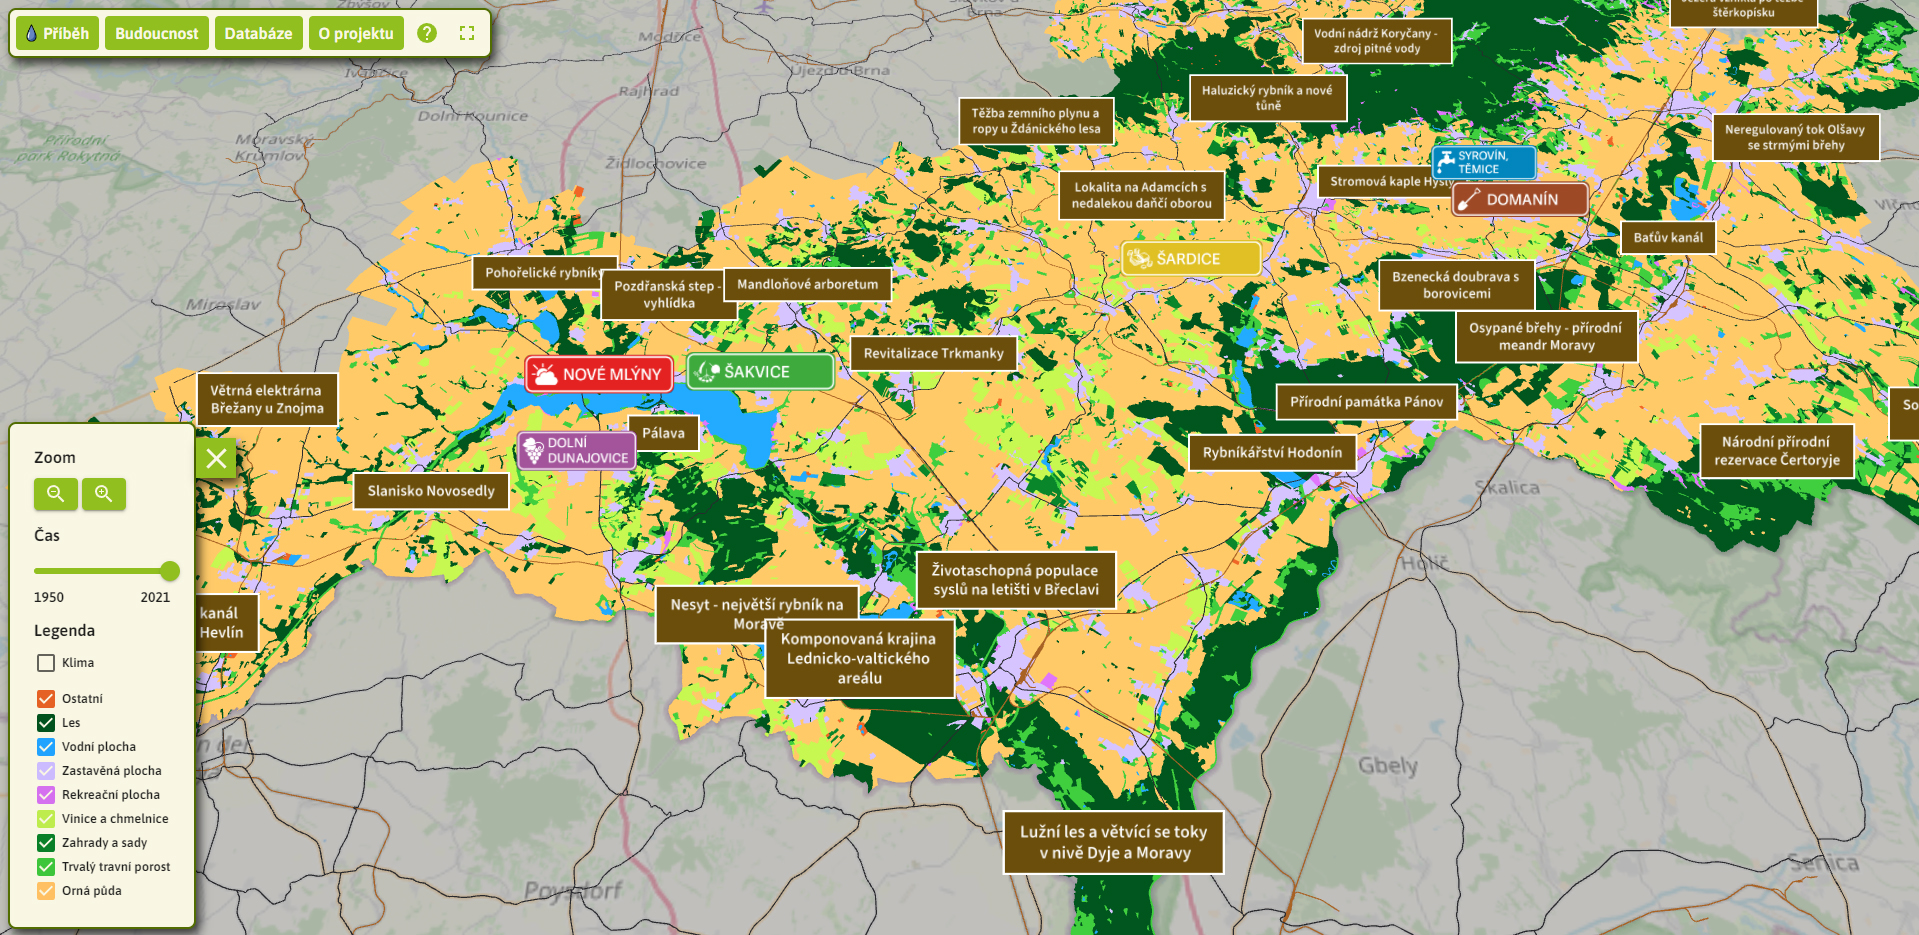Image resolution: width=1919 pixels, height=935 pixels.
Task: Open the Nové Mlýny red marker
Action: [x=598, y=374]
